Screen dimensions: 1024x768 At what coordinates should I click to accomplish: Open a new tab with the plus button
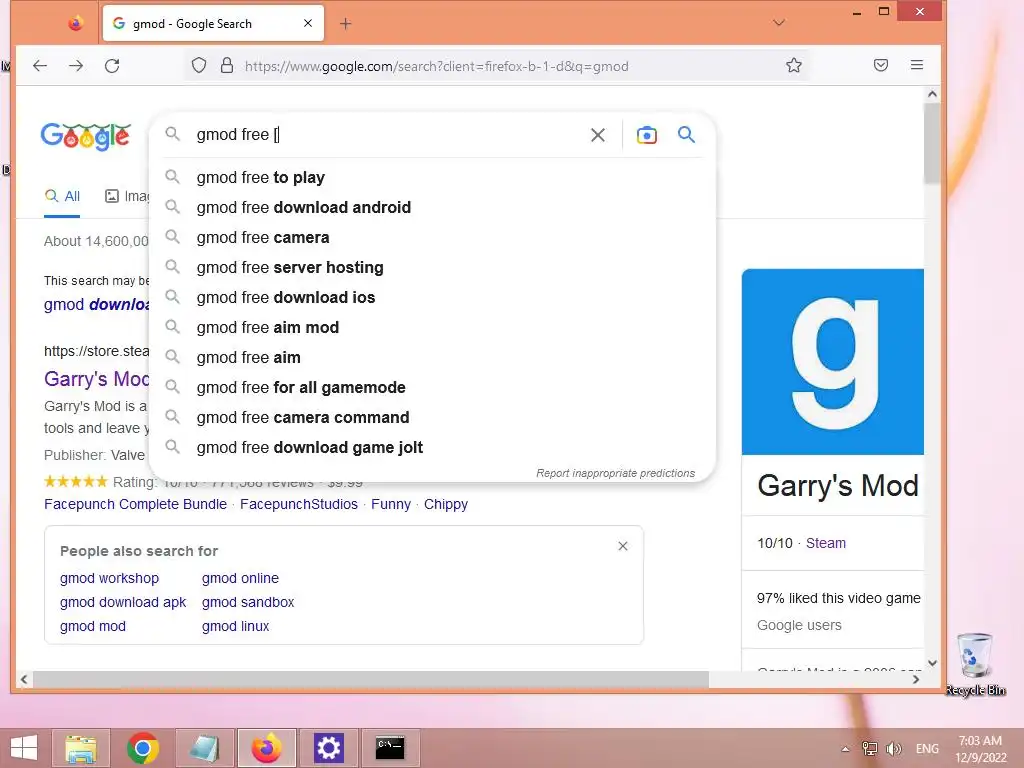tap(345, 24)
